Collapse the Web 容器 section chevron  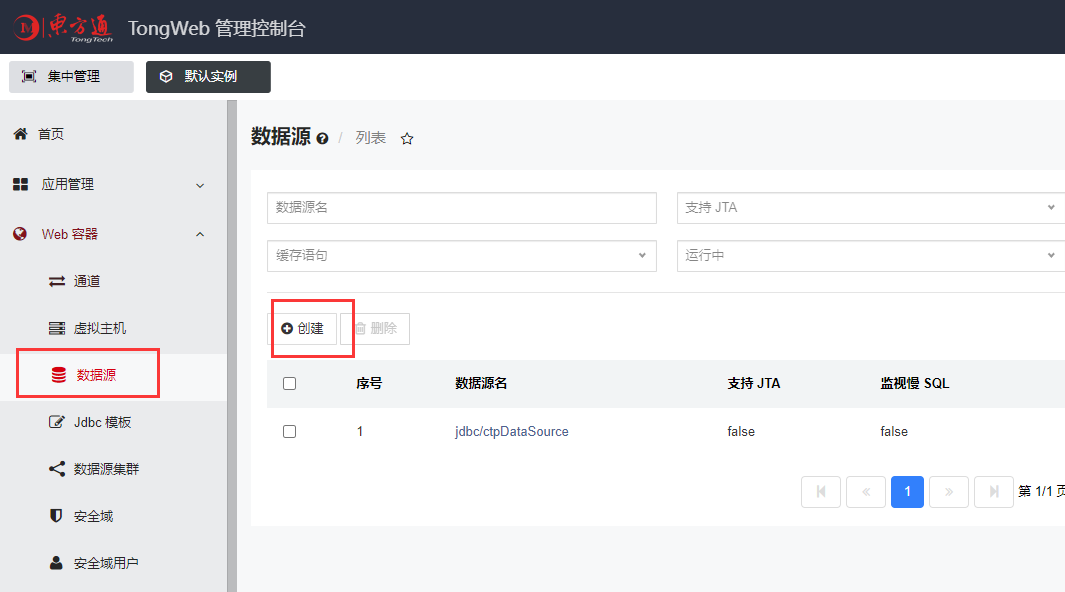199,233
